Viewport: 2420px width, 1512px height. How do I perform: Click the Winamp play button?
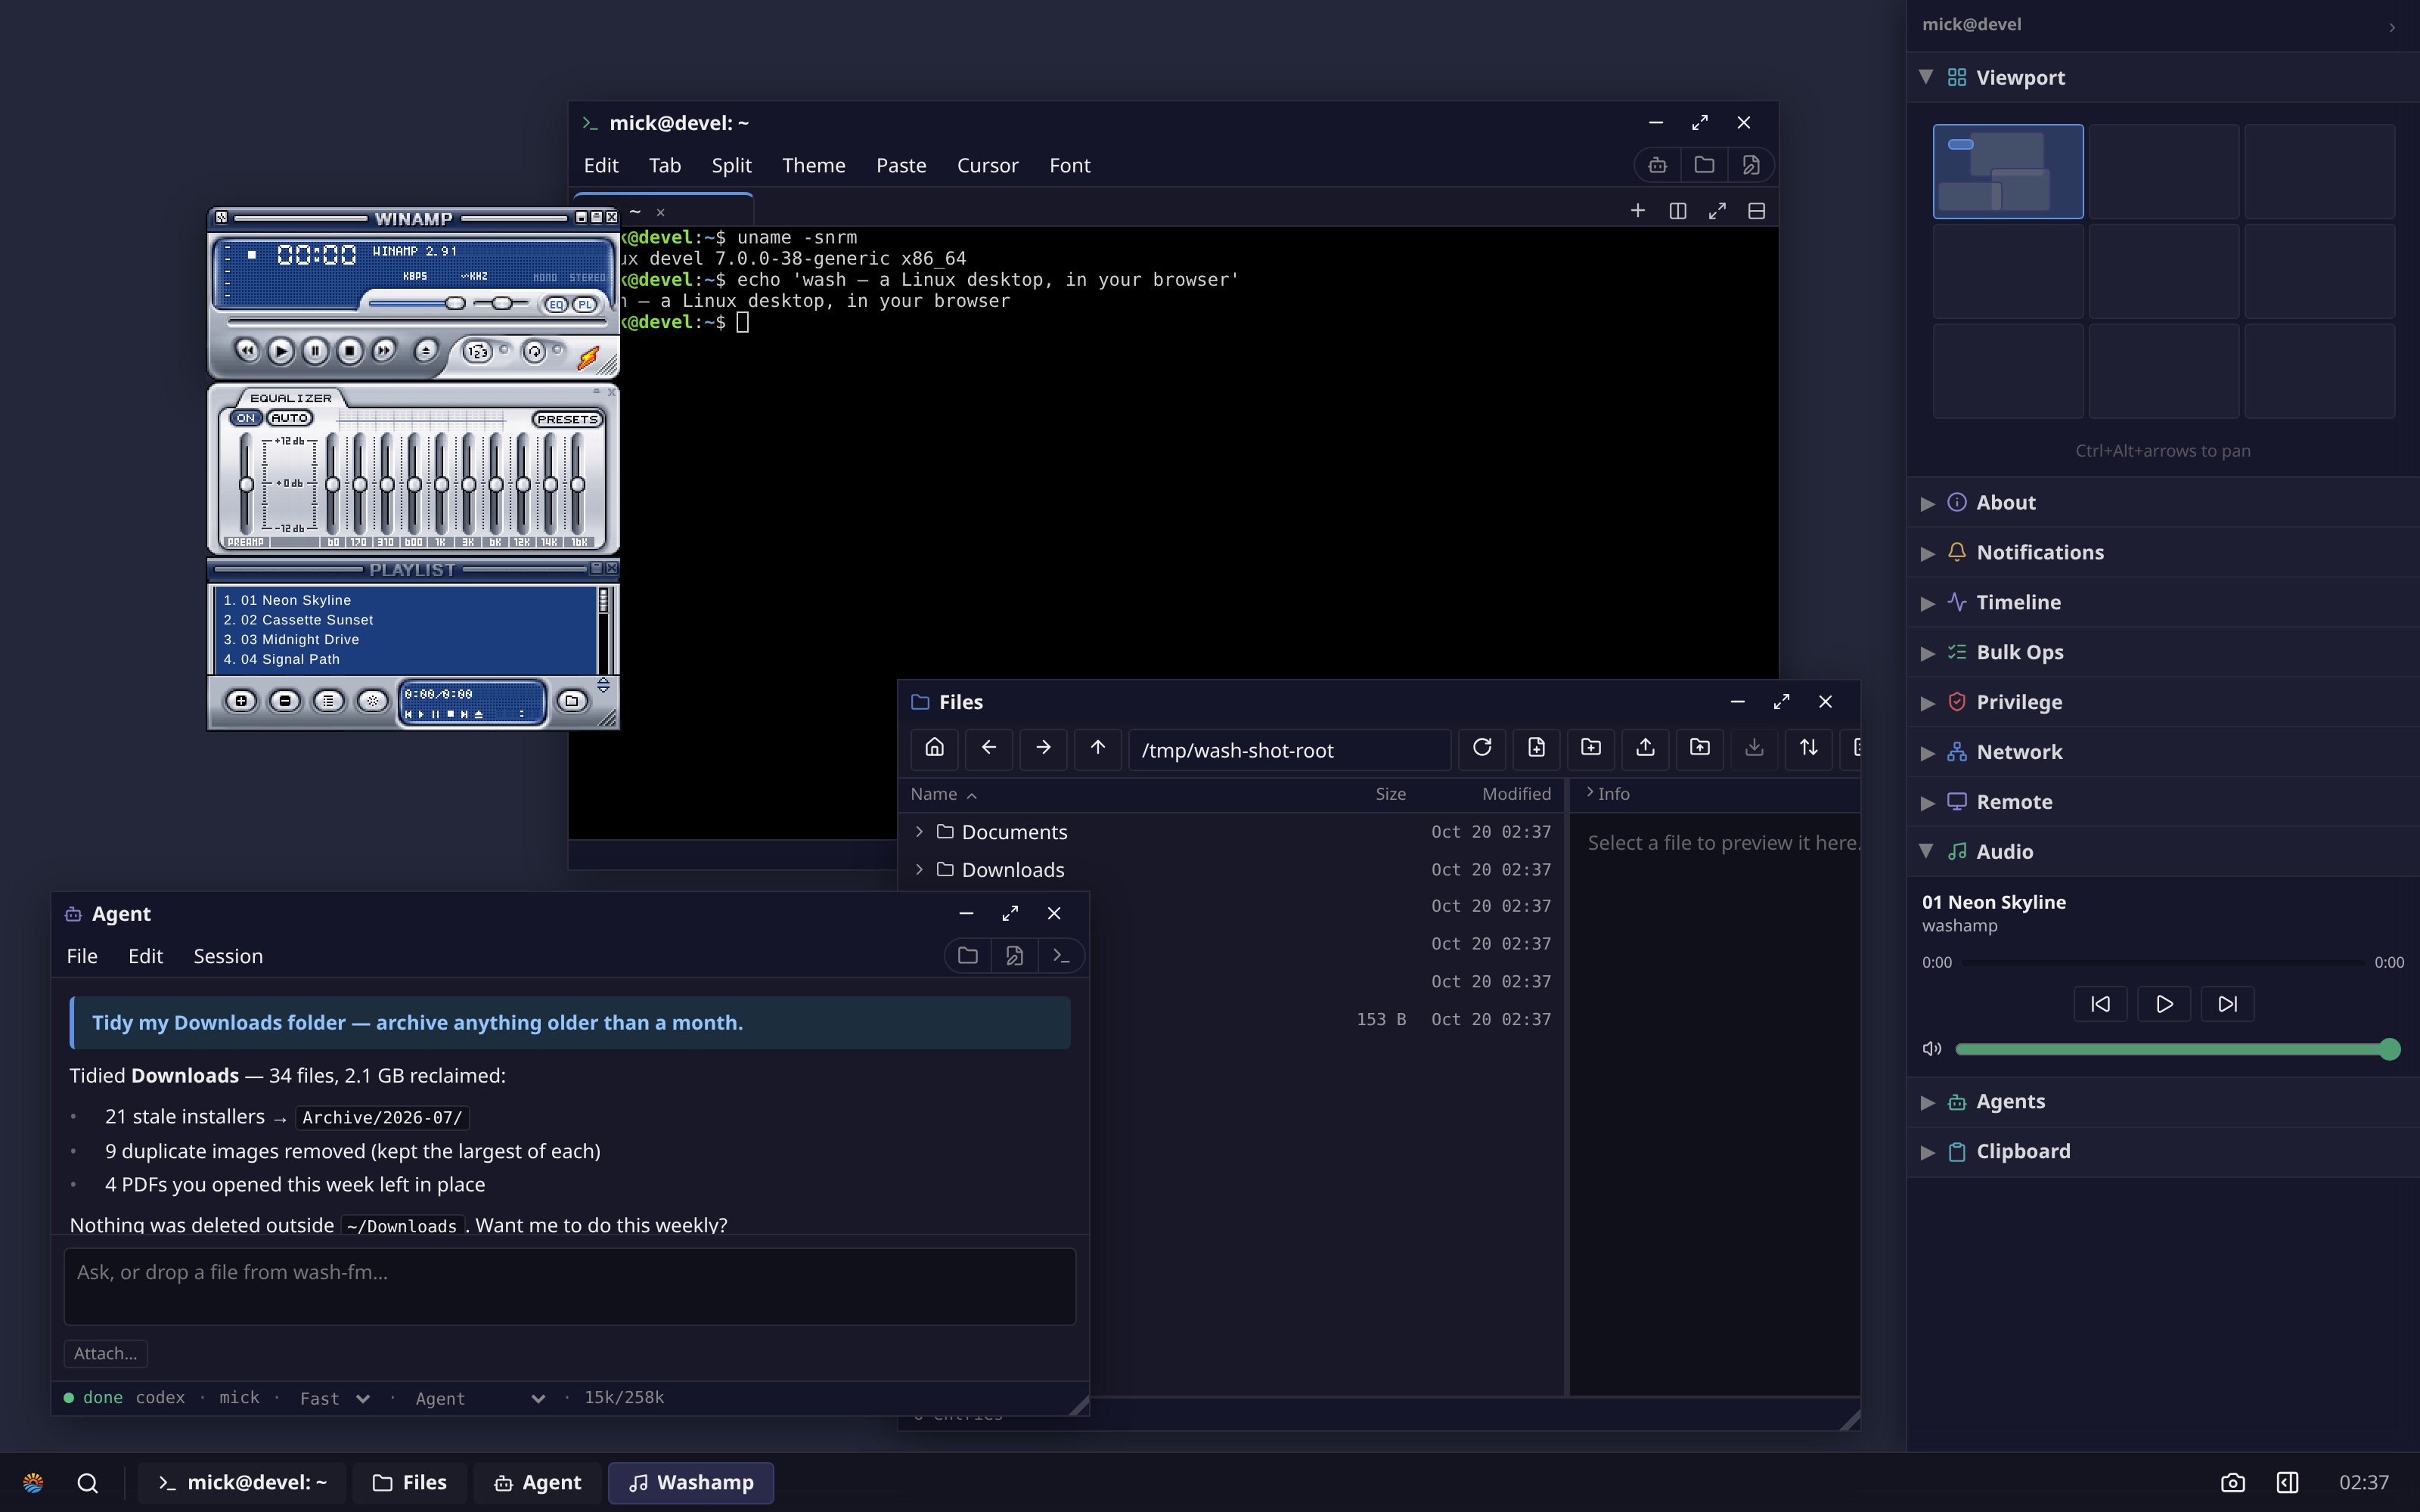pyautogui.click(x=281, y=351)
